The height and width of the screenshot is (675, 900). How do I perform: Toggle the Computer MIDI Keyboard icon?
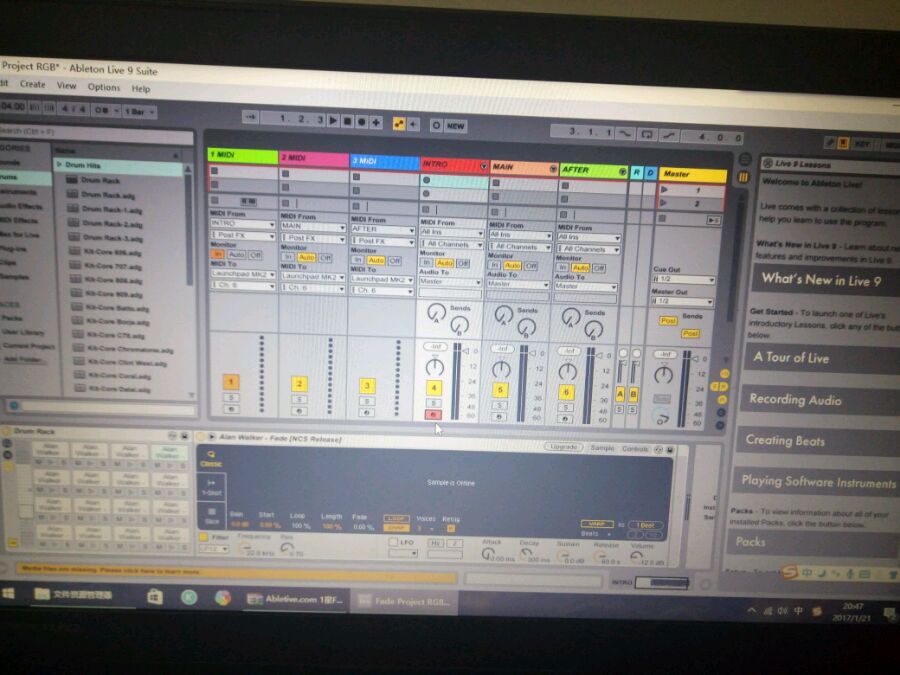click(x=843, y=143)
